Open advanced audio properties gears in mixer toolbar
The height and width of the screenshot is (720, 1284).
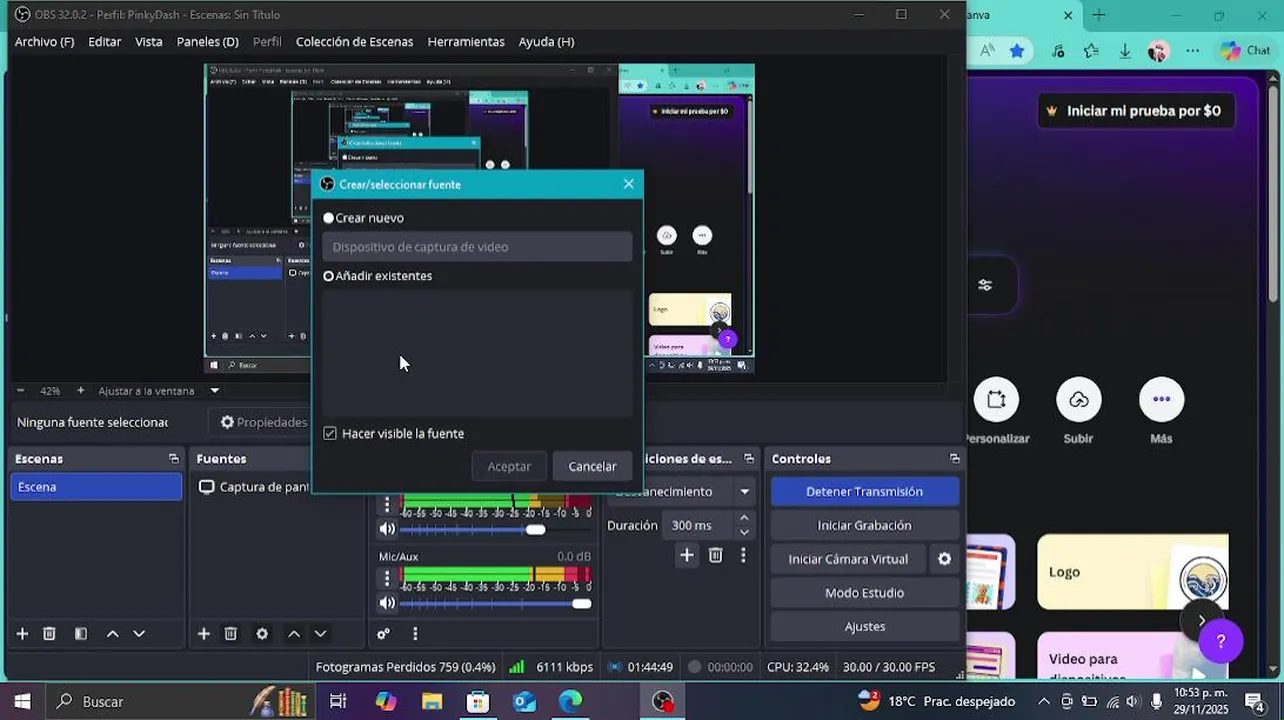383,633
